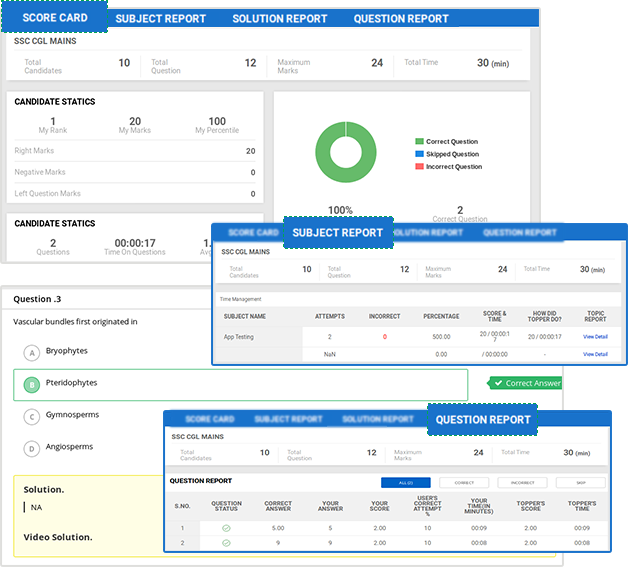The height and width of the screenshot is (567, 628).
Task: Choose option C circle for Gymnosperms
Action: coord(32,417)
